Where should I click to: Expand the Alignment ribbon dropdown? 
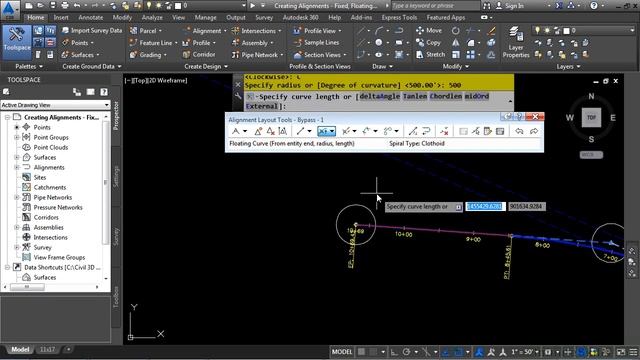pyautogui.click(x=225, y=31)
